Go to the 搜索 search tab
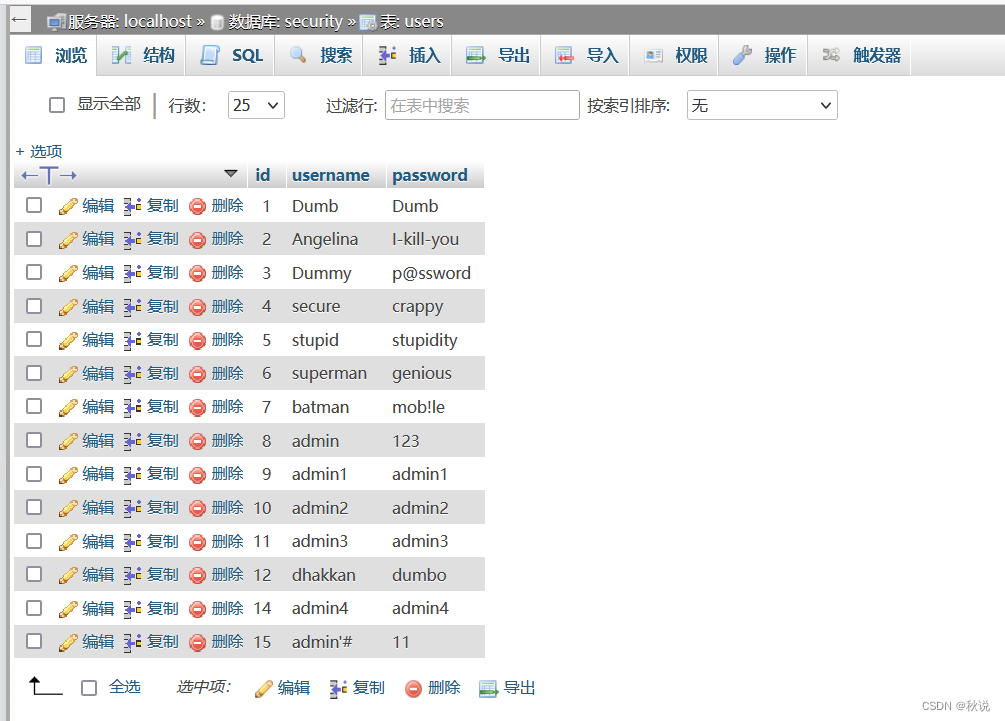The width and height of the screenshot is (1005, 721). click(x=321, y=56)
